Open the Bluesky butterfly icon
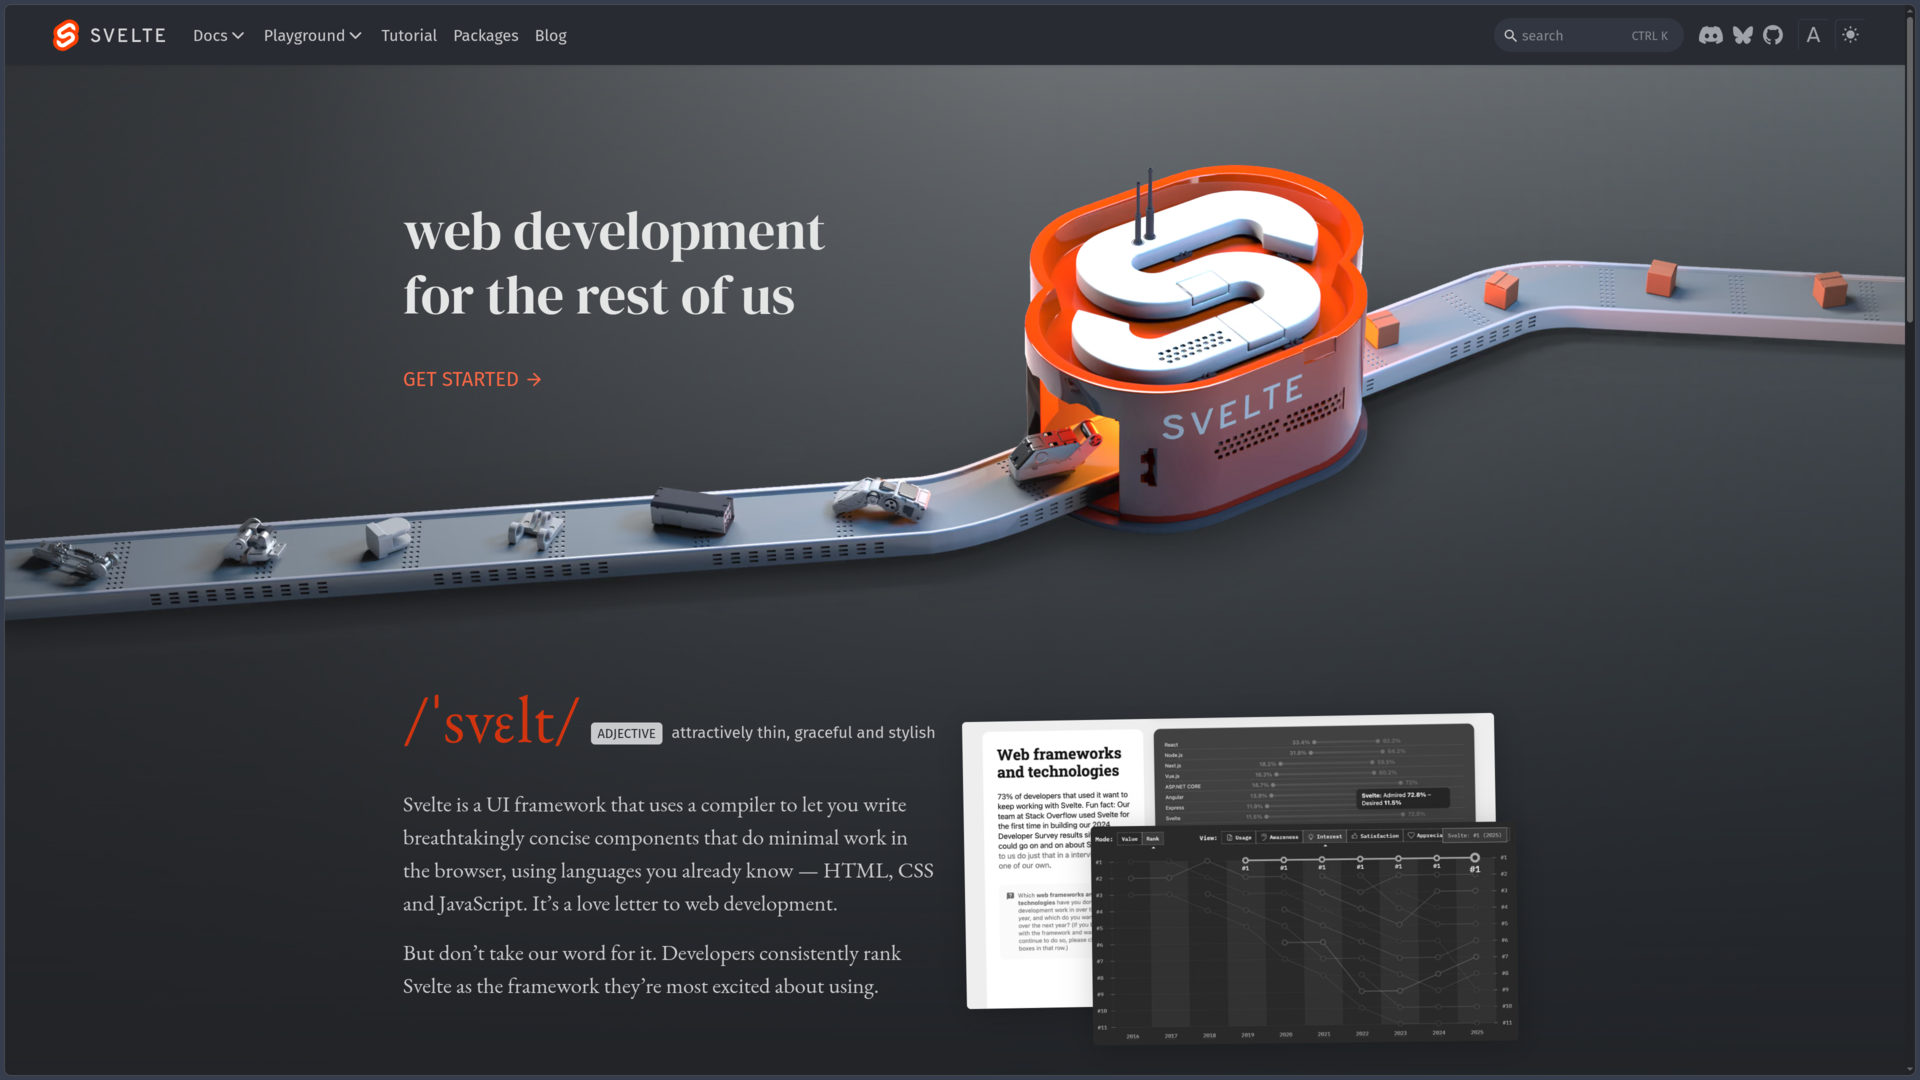This screenshot has height=1080, width=1920. [1743, 35]
